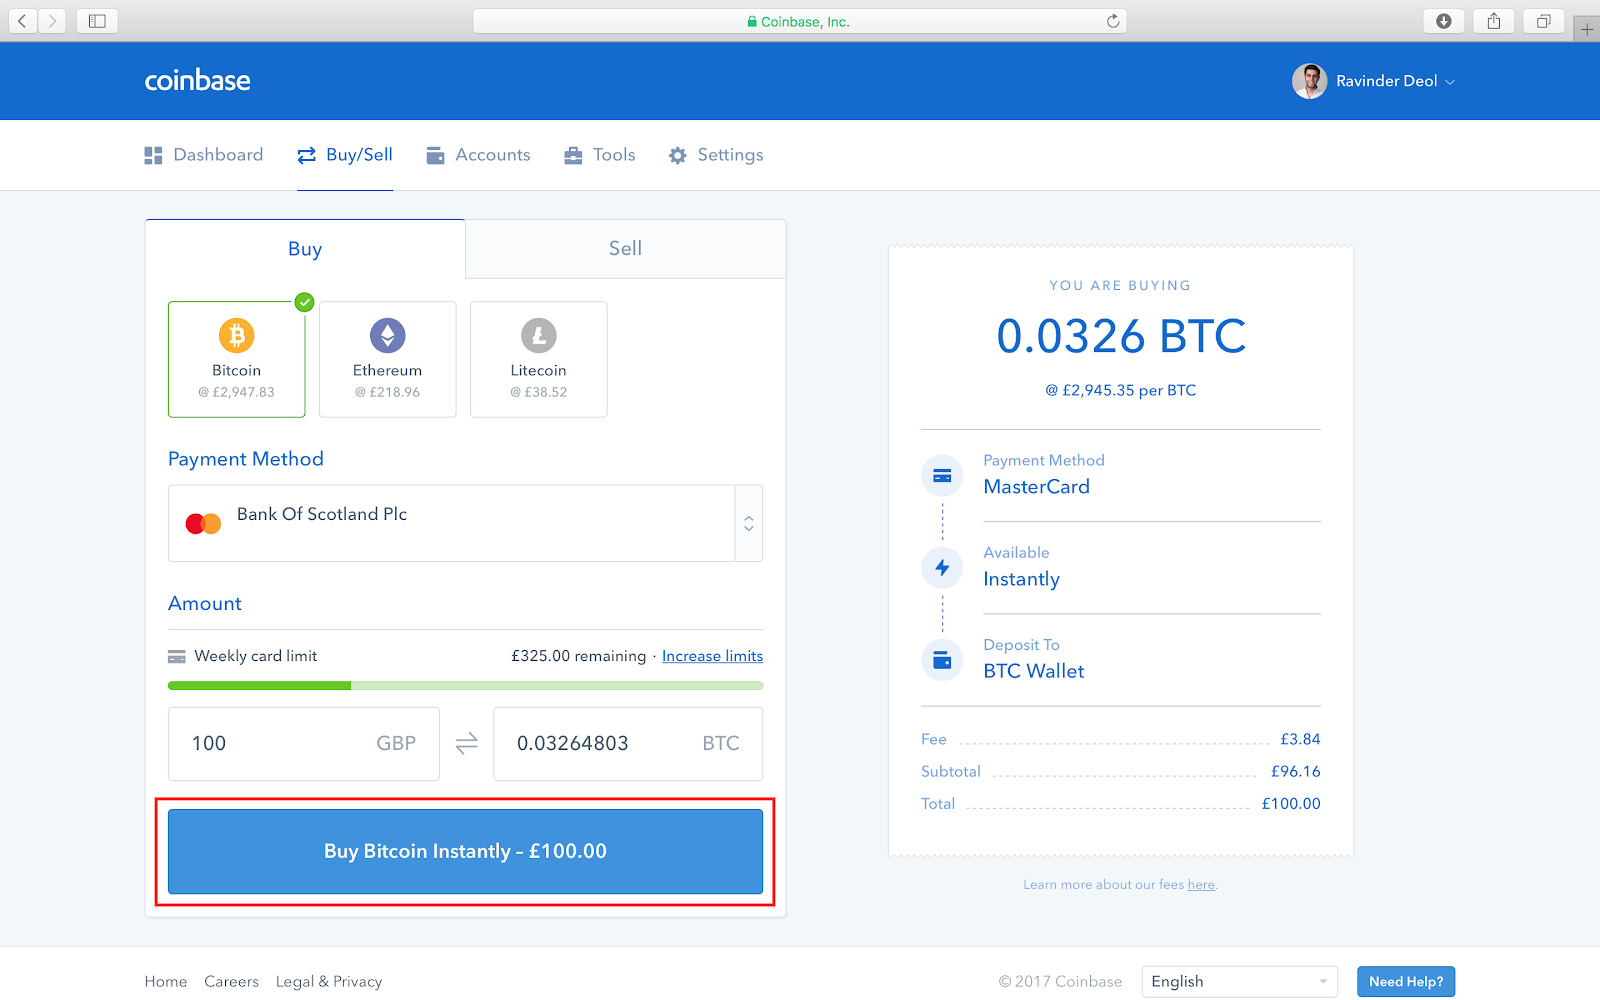Viewport: 1600px width, 1000px height.
Task: Toggle the Safari sidebar button
Action: pyautogui.click(x=97, y=21)
